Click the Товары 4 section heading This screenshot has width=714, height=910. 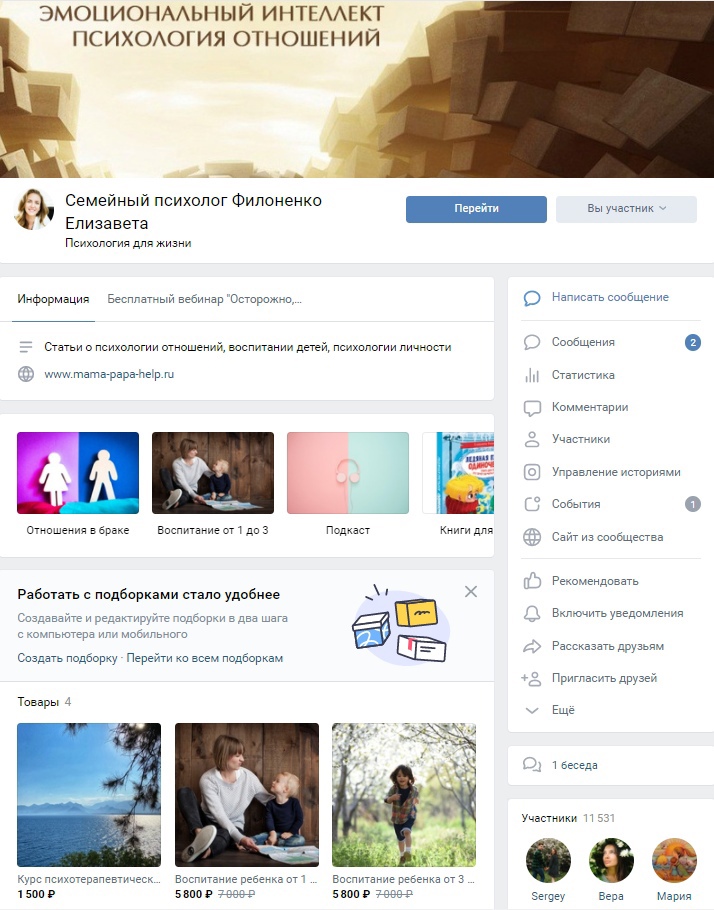point(44,702)
